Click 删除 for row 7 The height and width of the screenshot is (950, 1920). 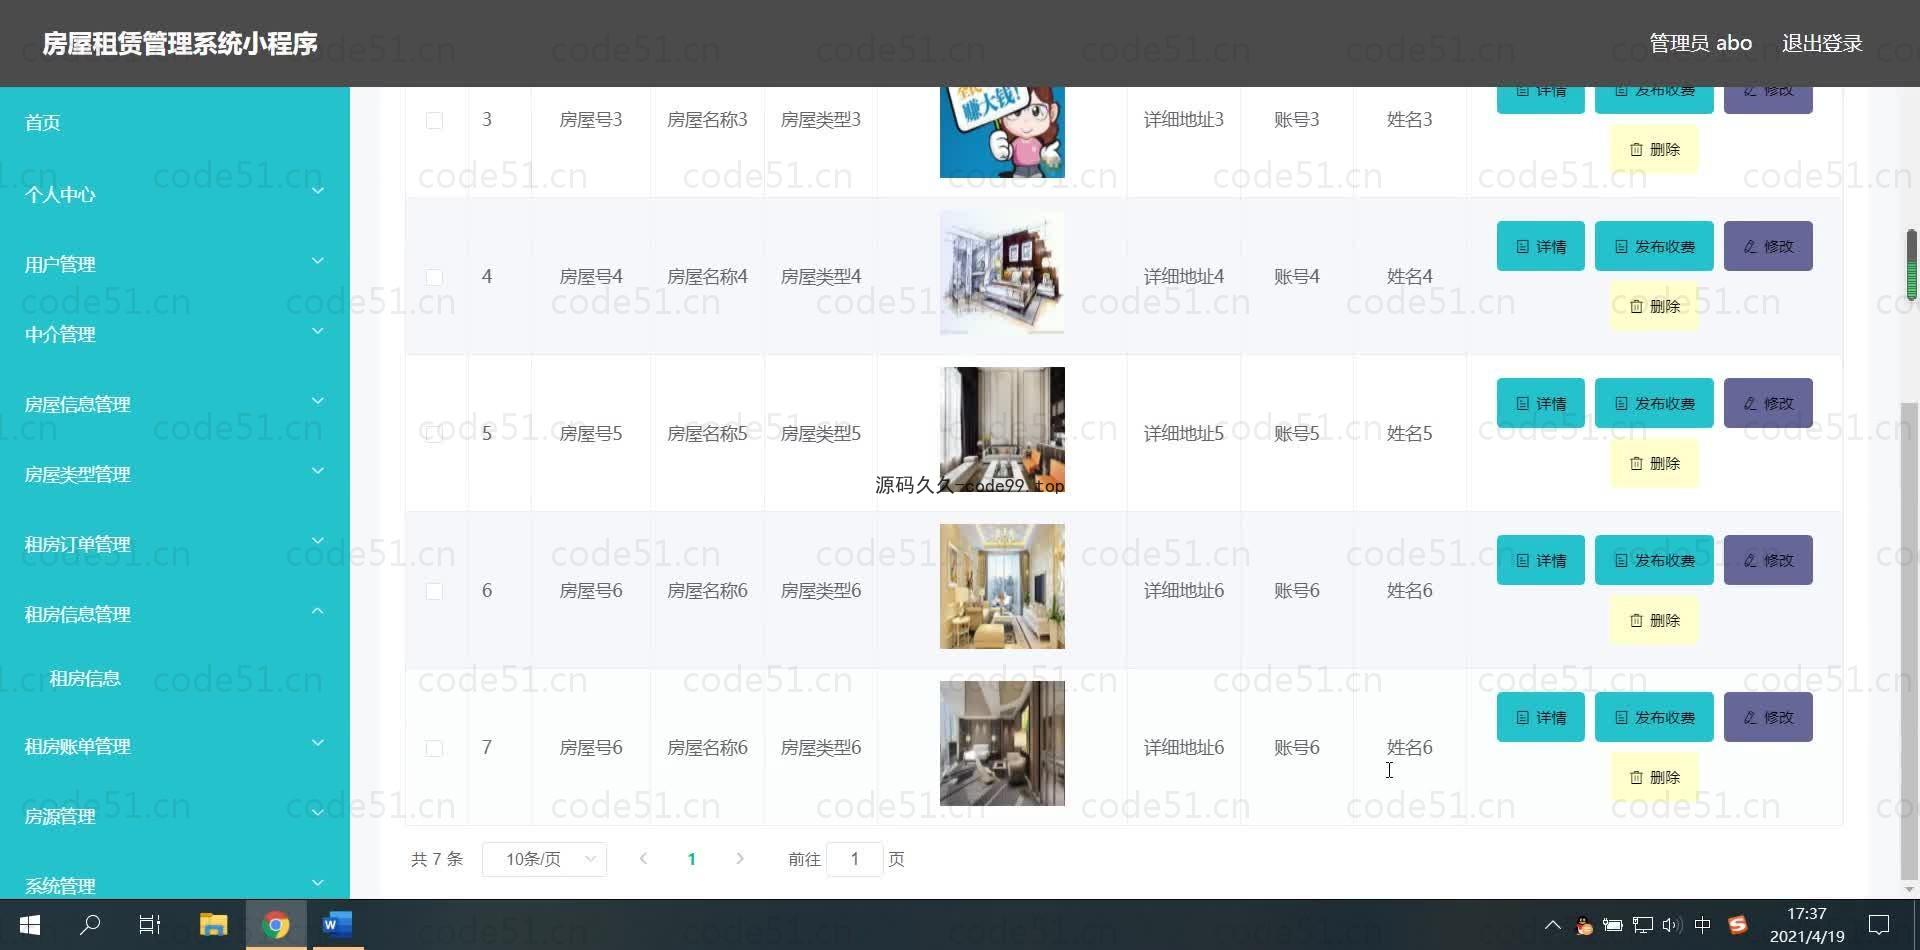coord(1654,777)
